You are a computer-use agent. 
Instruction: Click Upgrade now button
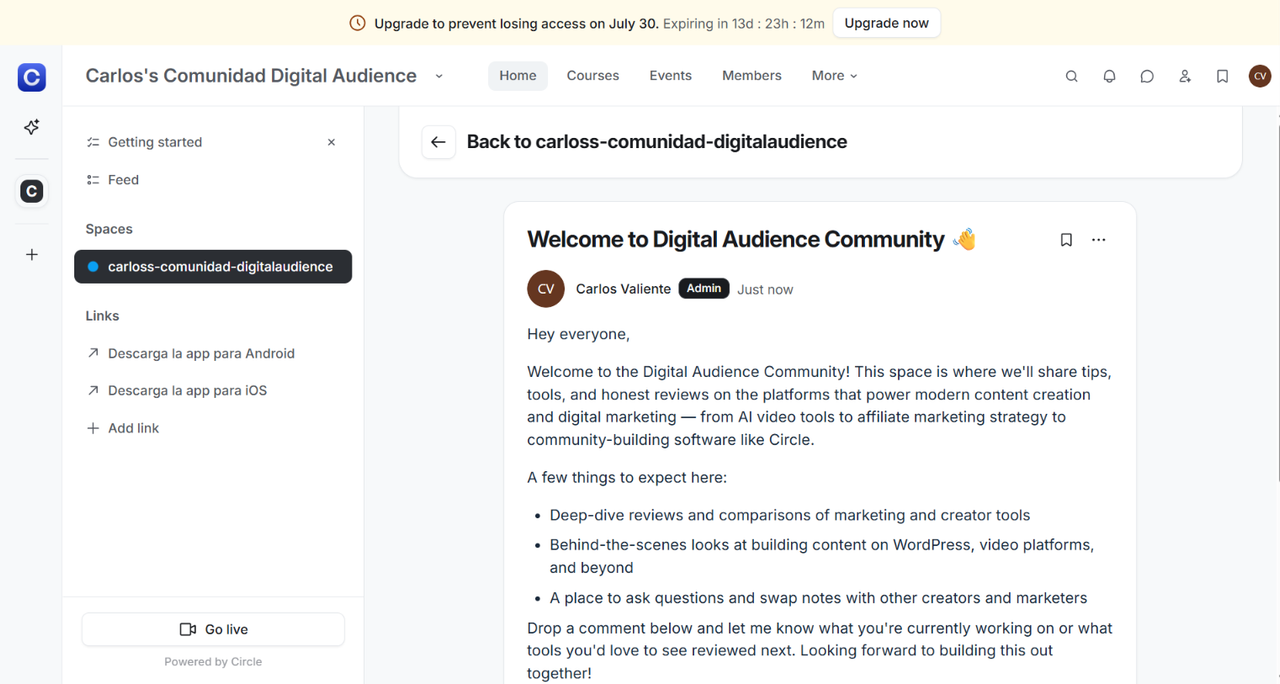(886, 23)
